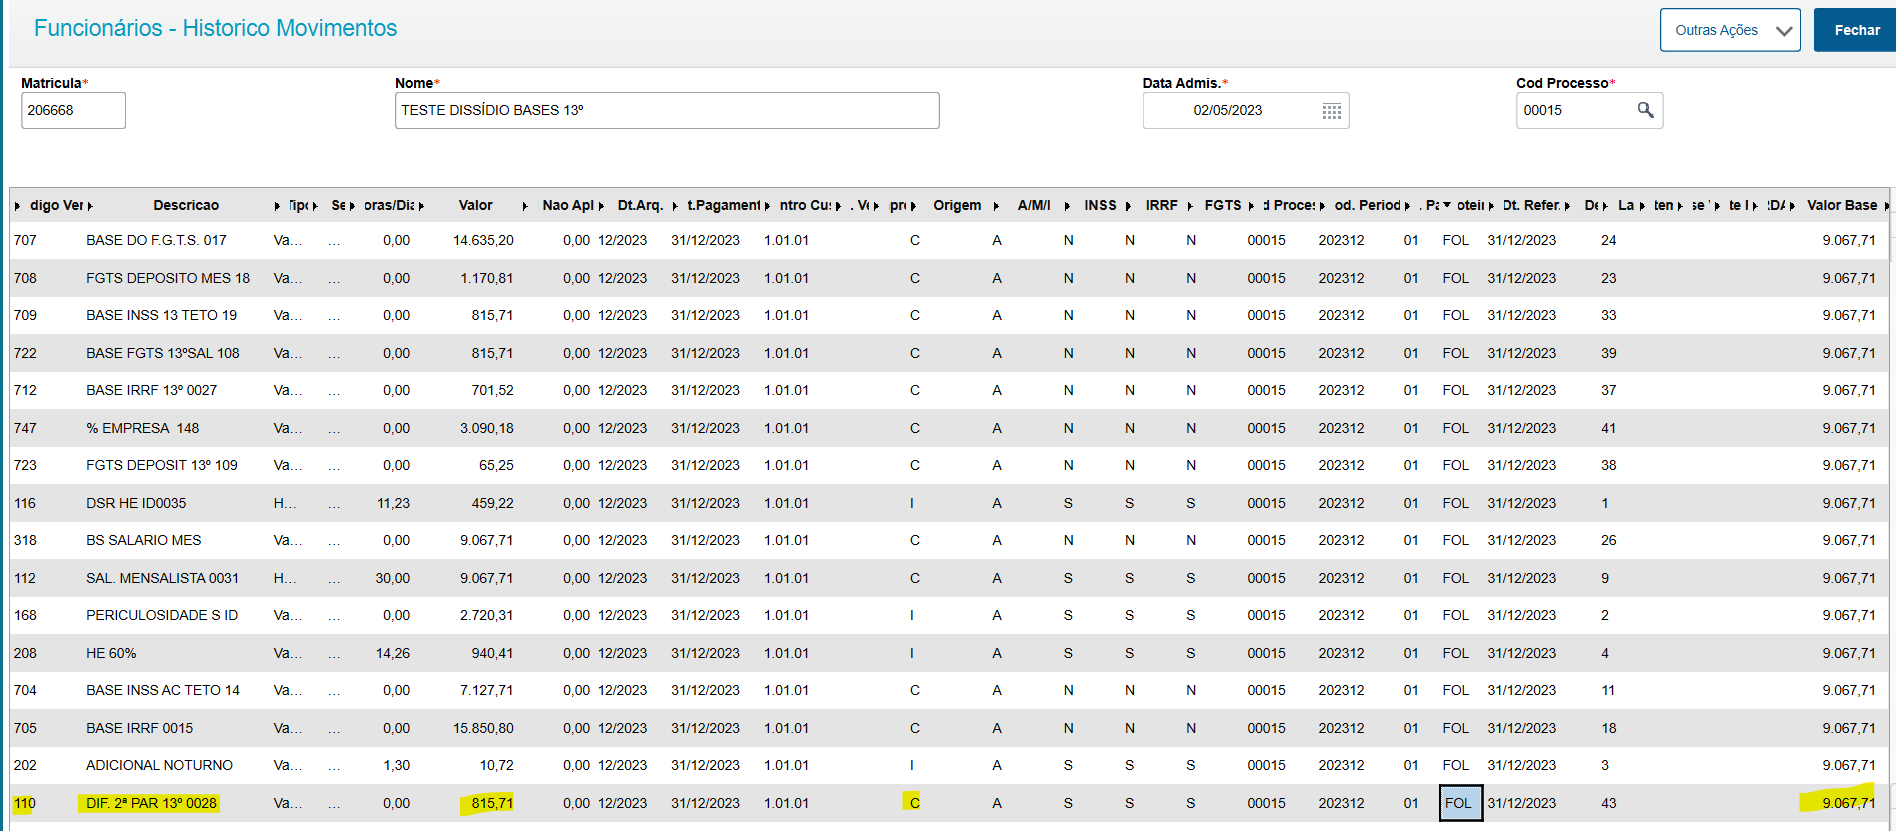Click the Nao Apl column header
The width and height of the screenshot is (1896, 831).
pyautogui.click(x=568, y=205)
